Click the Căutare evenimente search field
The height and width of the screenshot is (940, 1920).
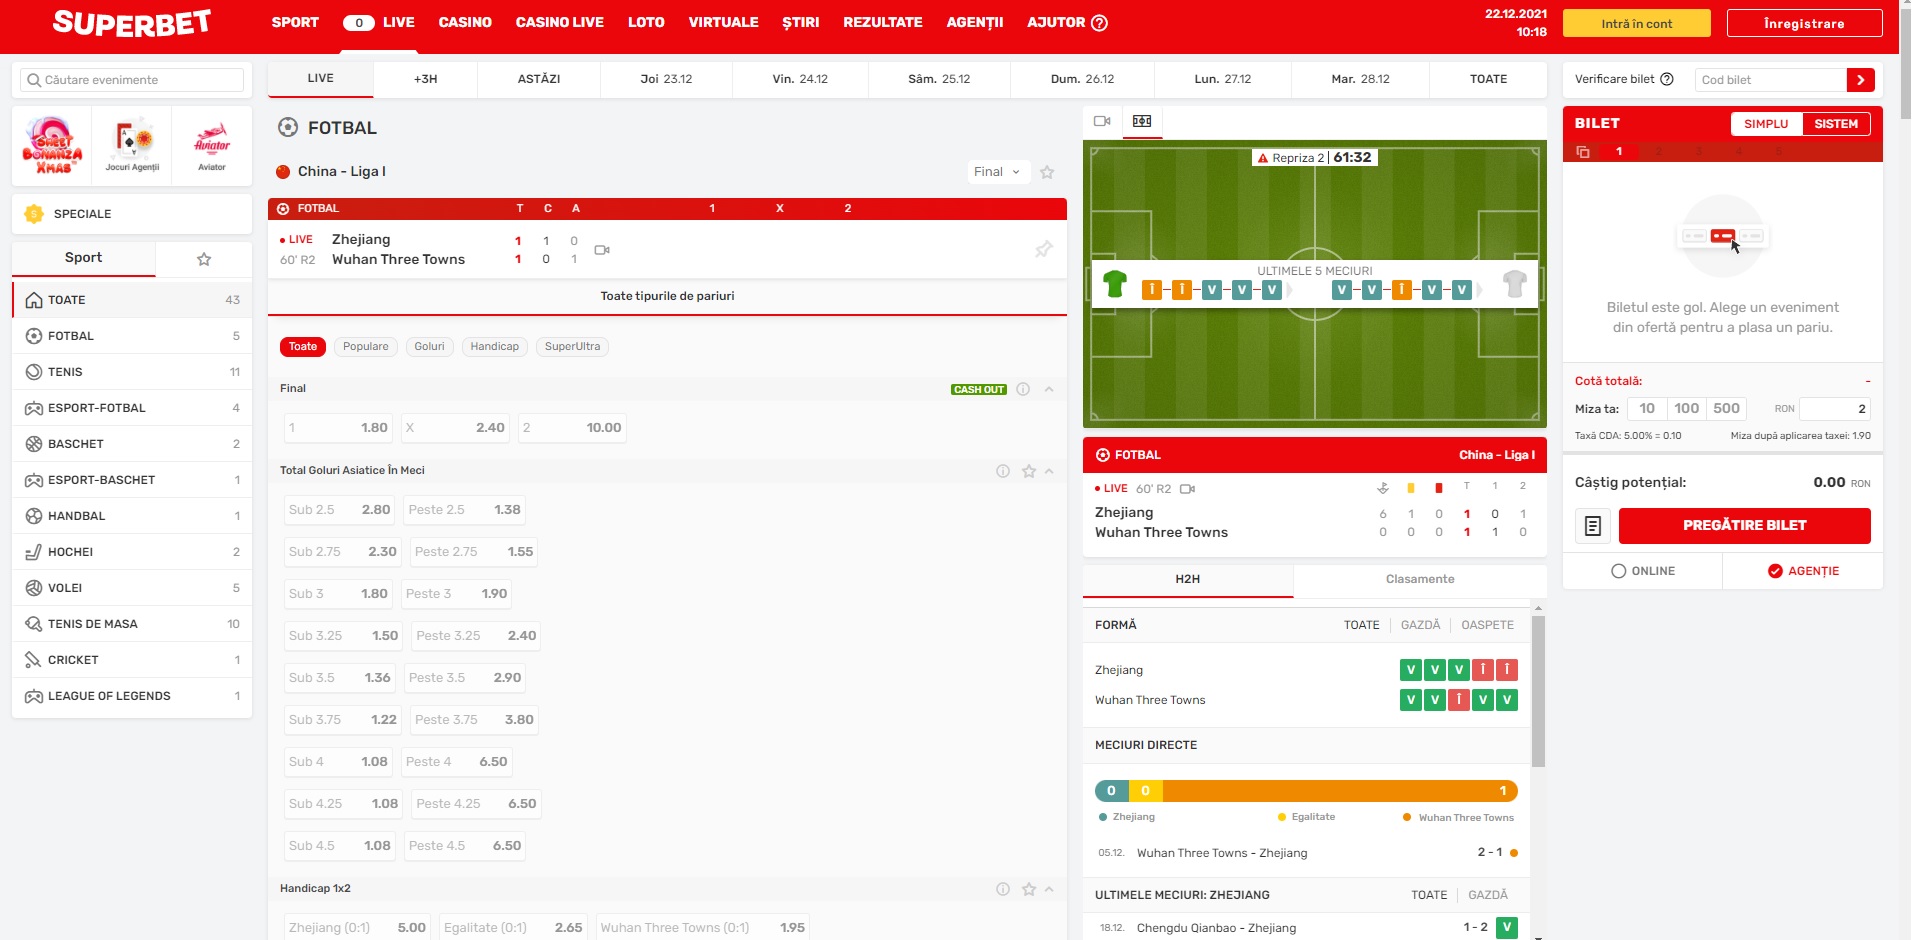point(132,80)
